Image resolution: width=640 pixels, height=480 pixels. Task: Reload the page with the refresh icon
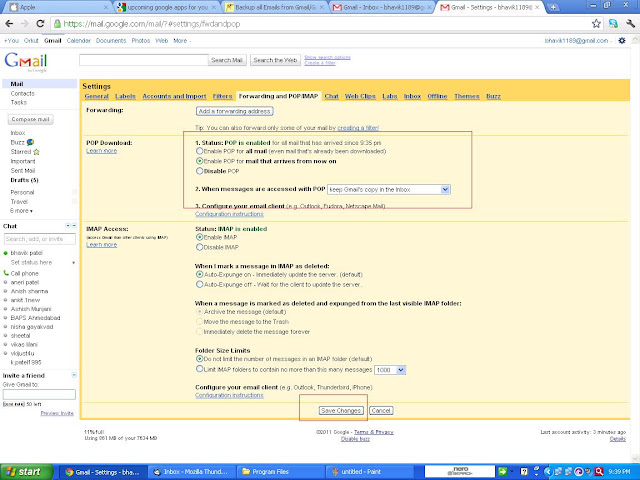pyautogui.click(x=40, y=24)
